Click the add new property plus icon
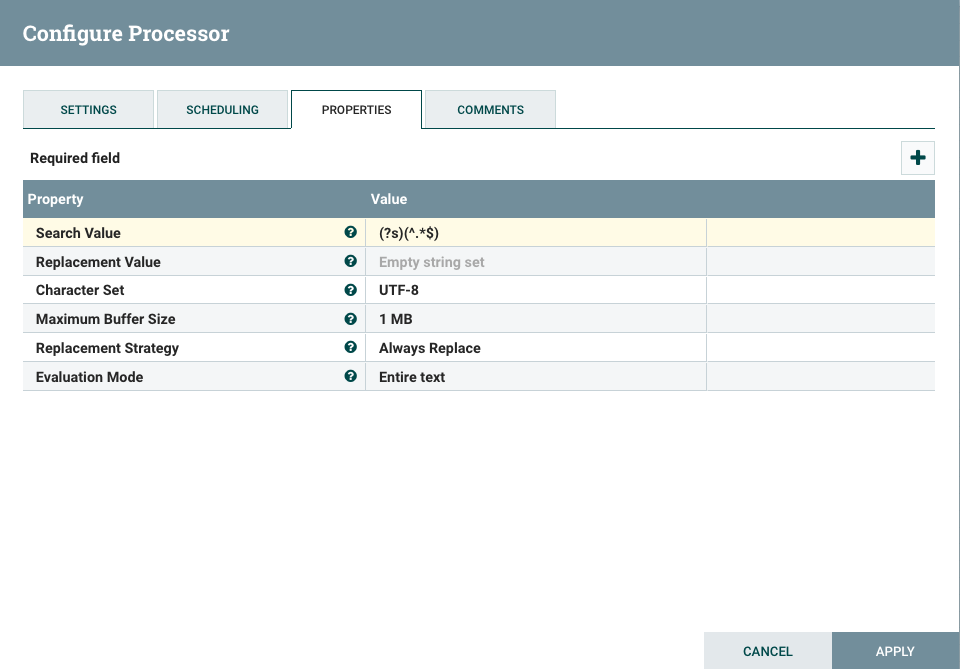Viewport: 960px width, 669px height. point(917,157)
